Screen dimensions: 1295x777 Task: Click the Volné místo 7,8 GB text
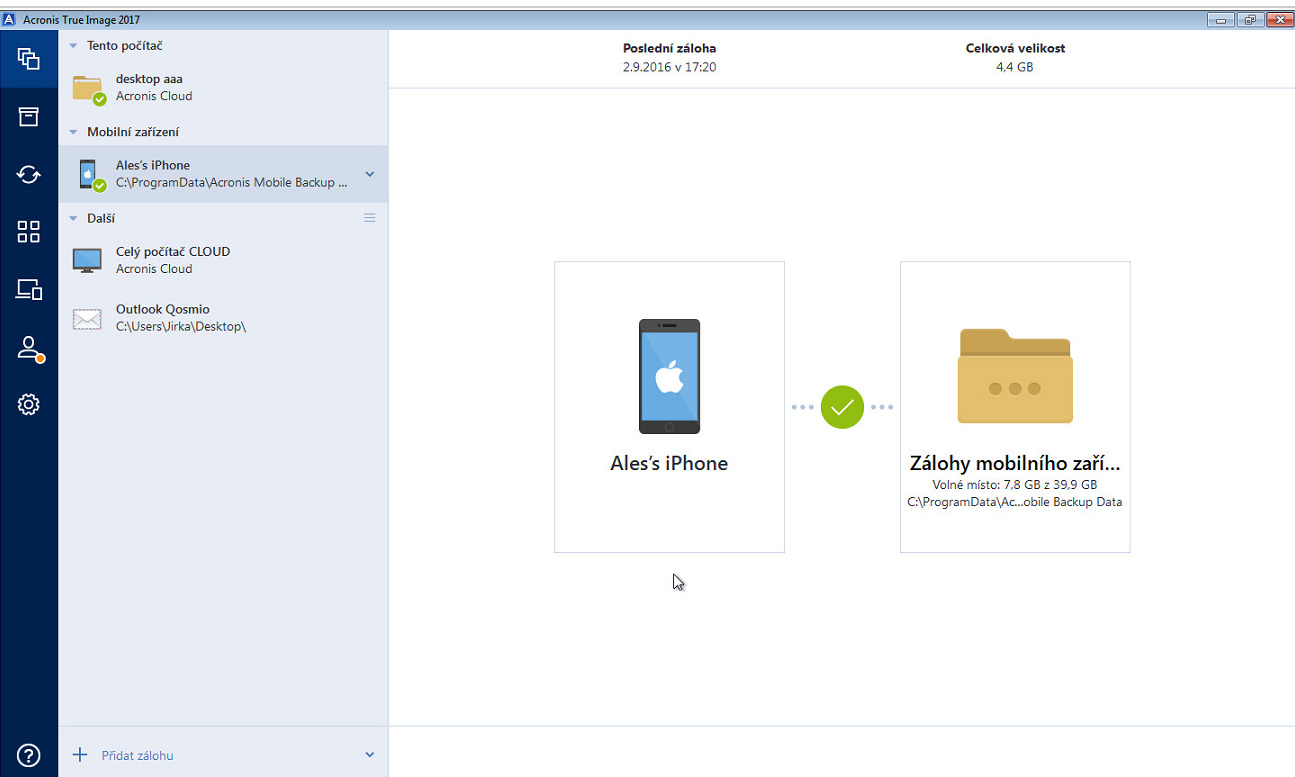[1015, 485]
